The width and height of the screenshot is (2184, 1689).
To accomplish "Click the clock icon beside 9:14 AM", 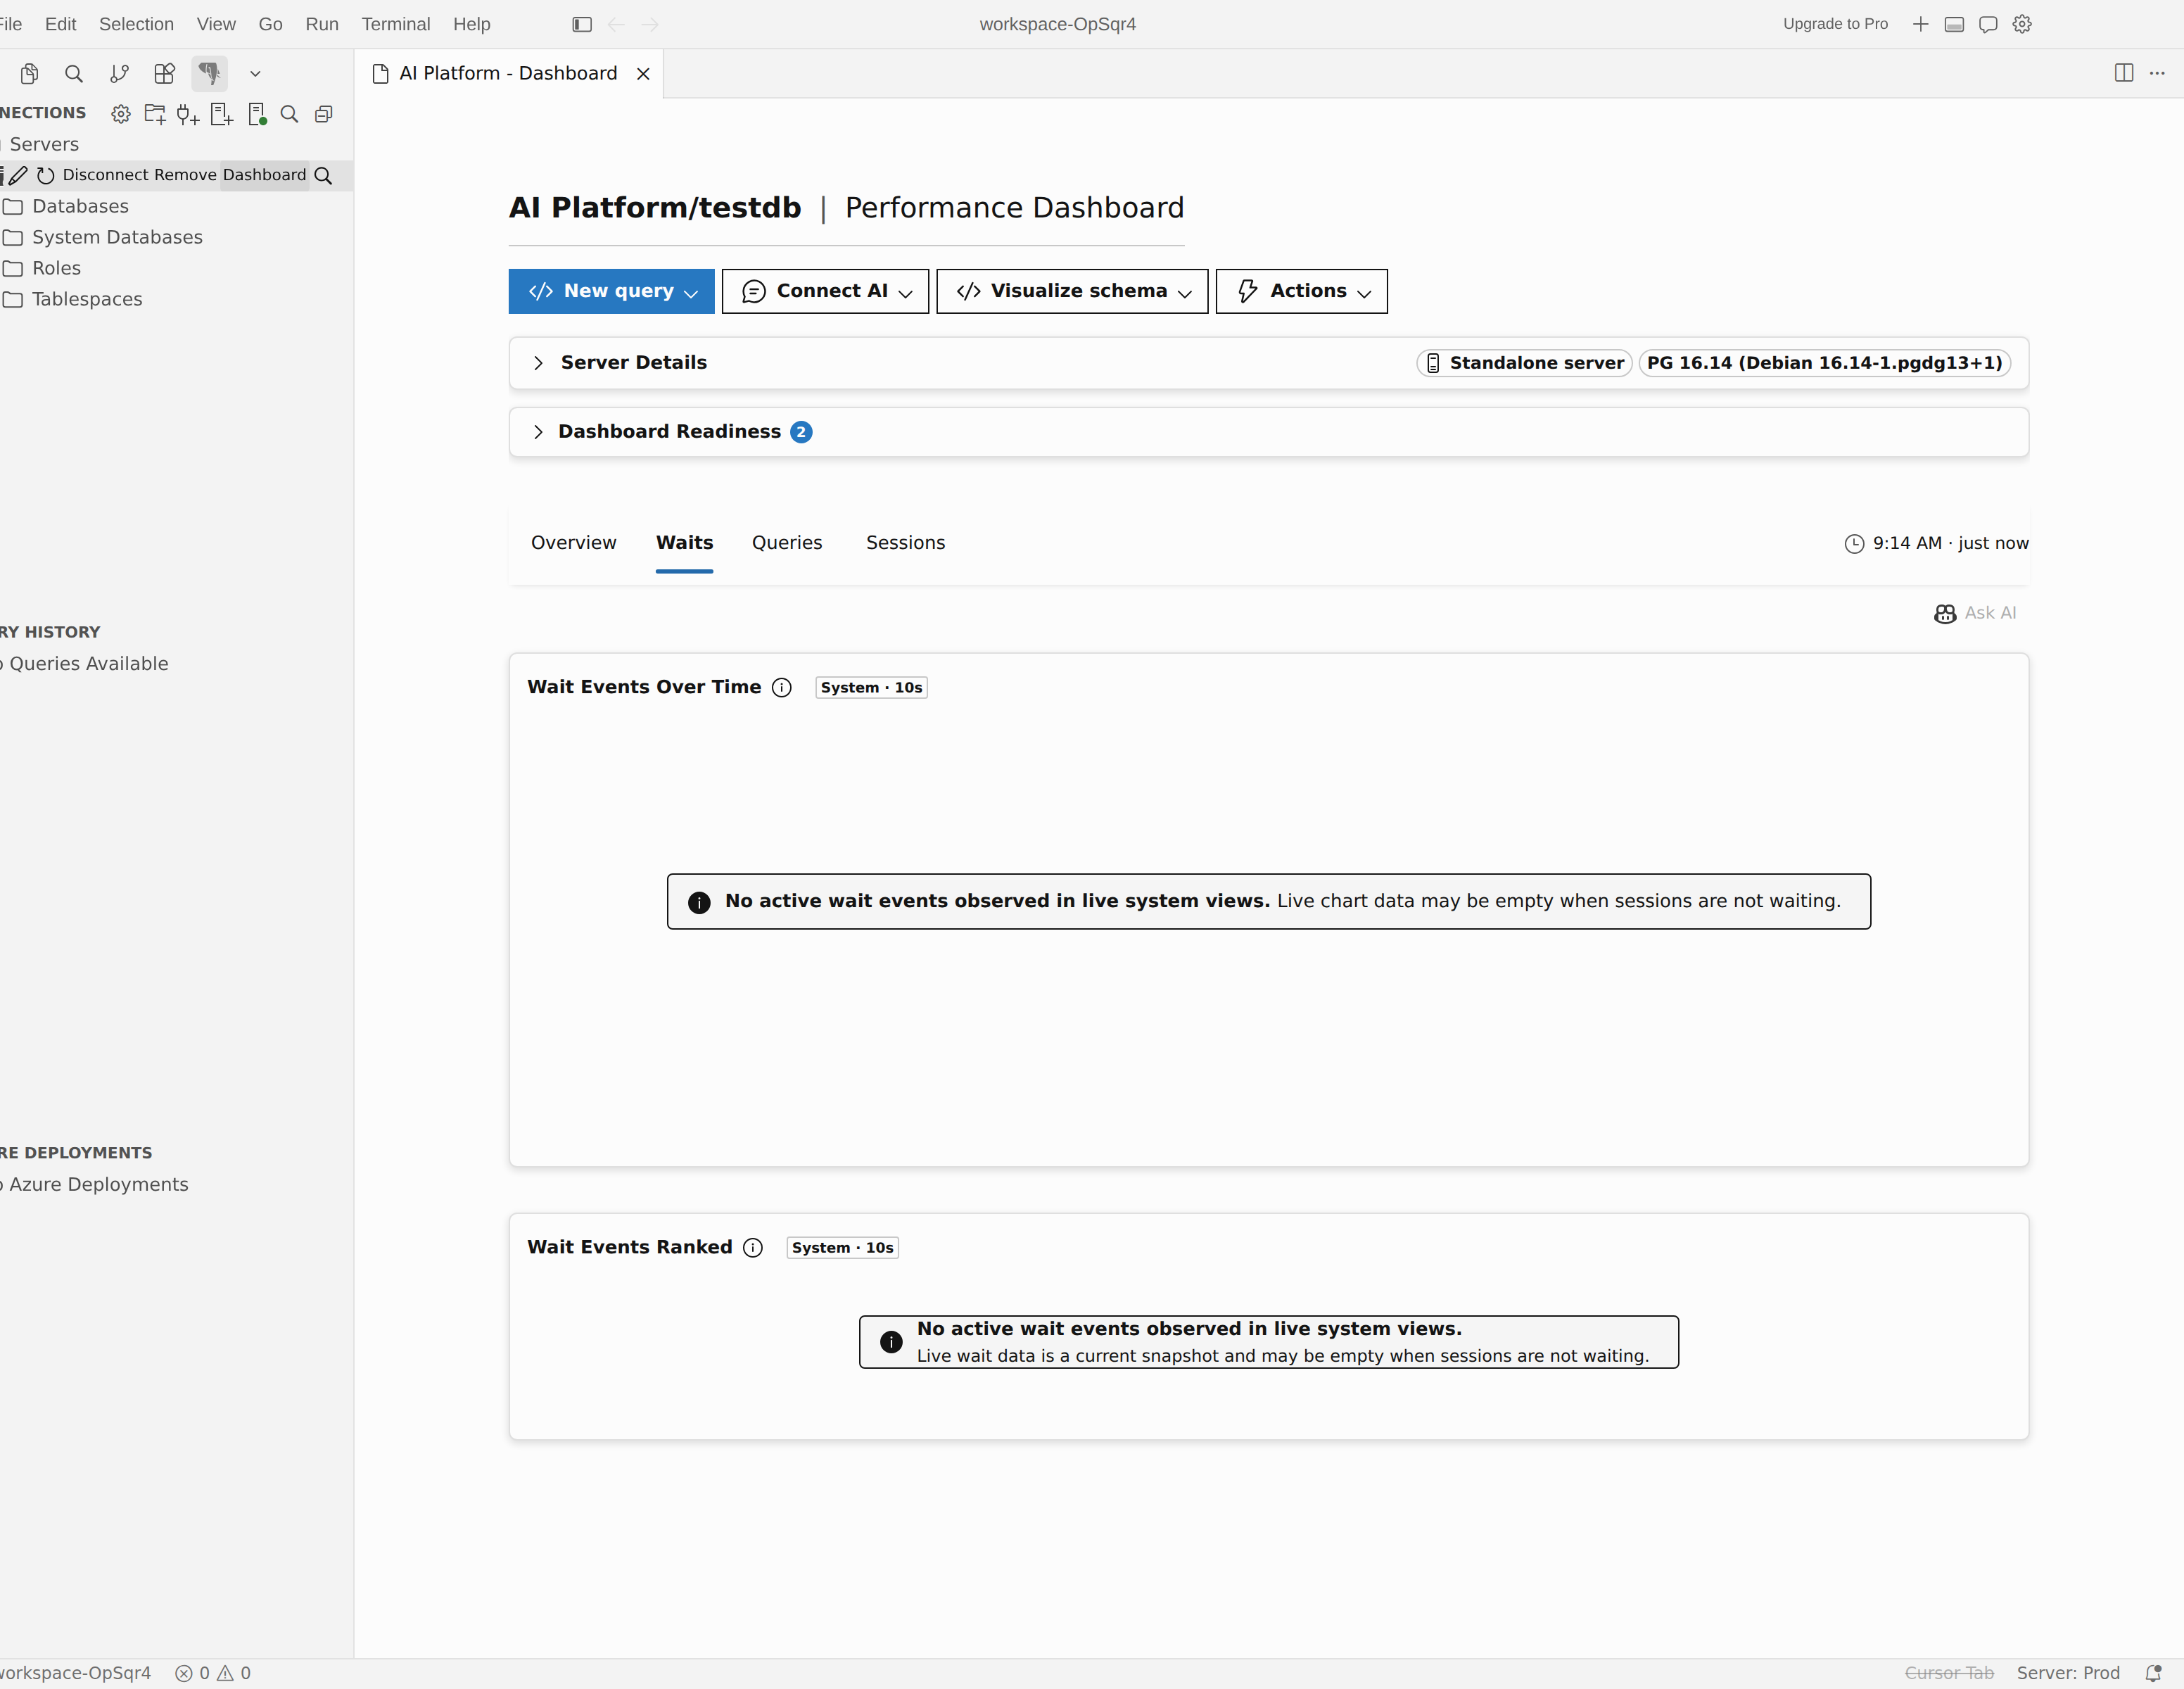I will pyautogui.click(x=1854, y=543).
